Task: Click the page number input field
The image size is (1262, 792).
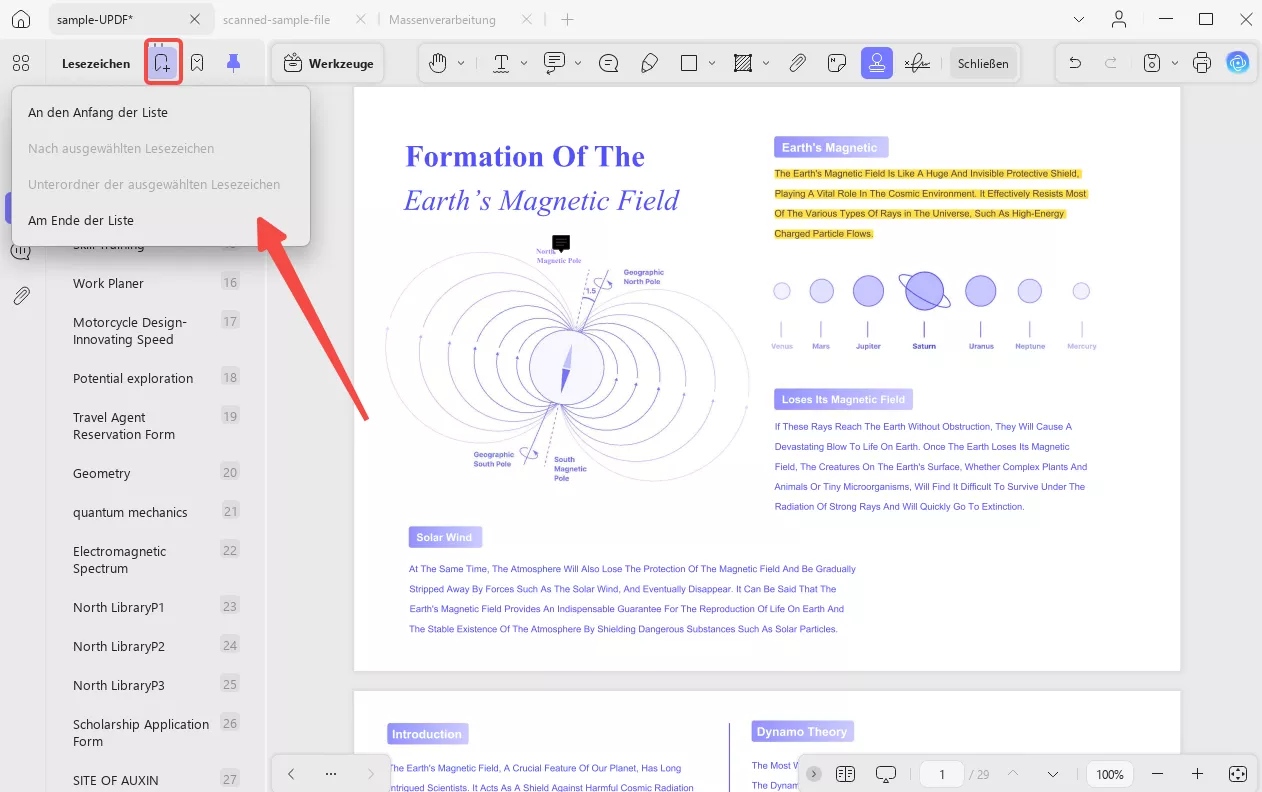Action: click(x=941, y=774)
